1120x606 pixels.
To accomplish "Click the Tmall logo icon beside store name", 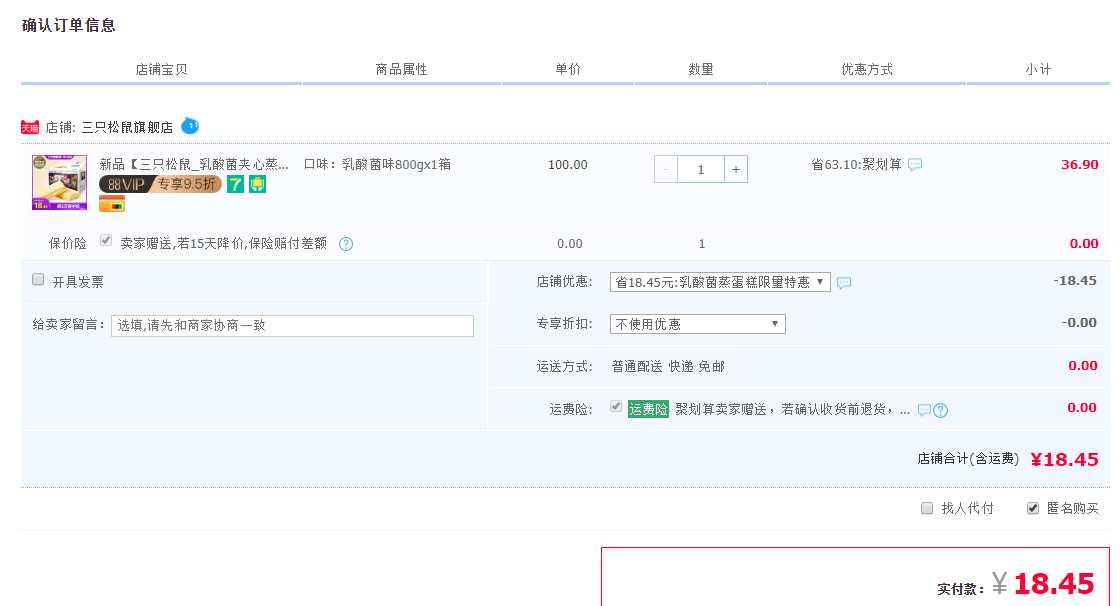I will click(x=30, y=127).
